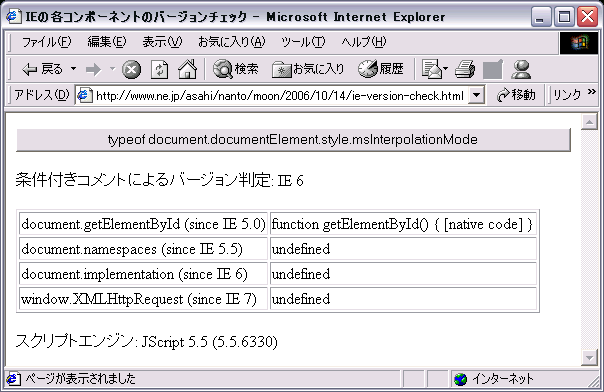The height and width of the screenshot is (392, 604).
Task: Go to the Home page icon
Action: tap(188, 69)
